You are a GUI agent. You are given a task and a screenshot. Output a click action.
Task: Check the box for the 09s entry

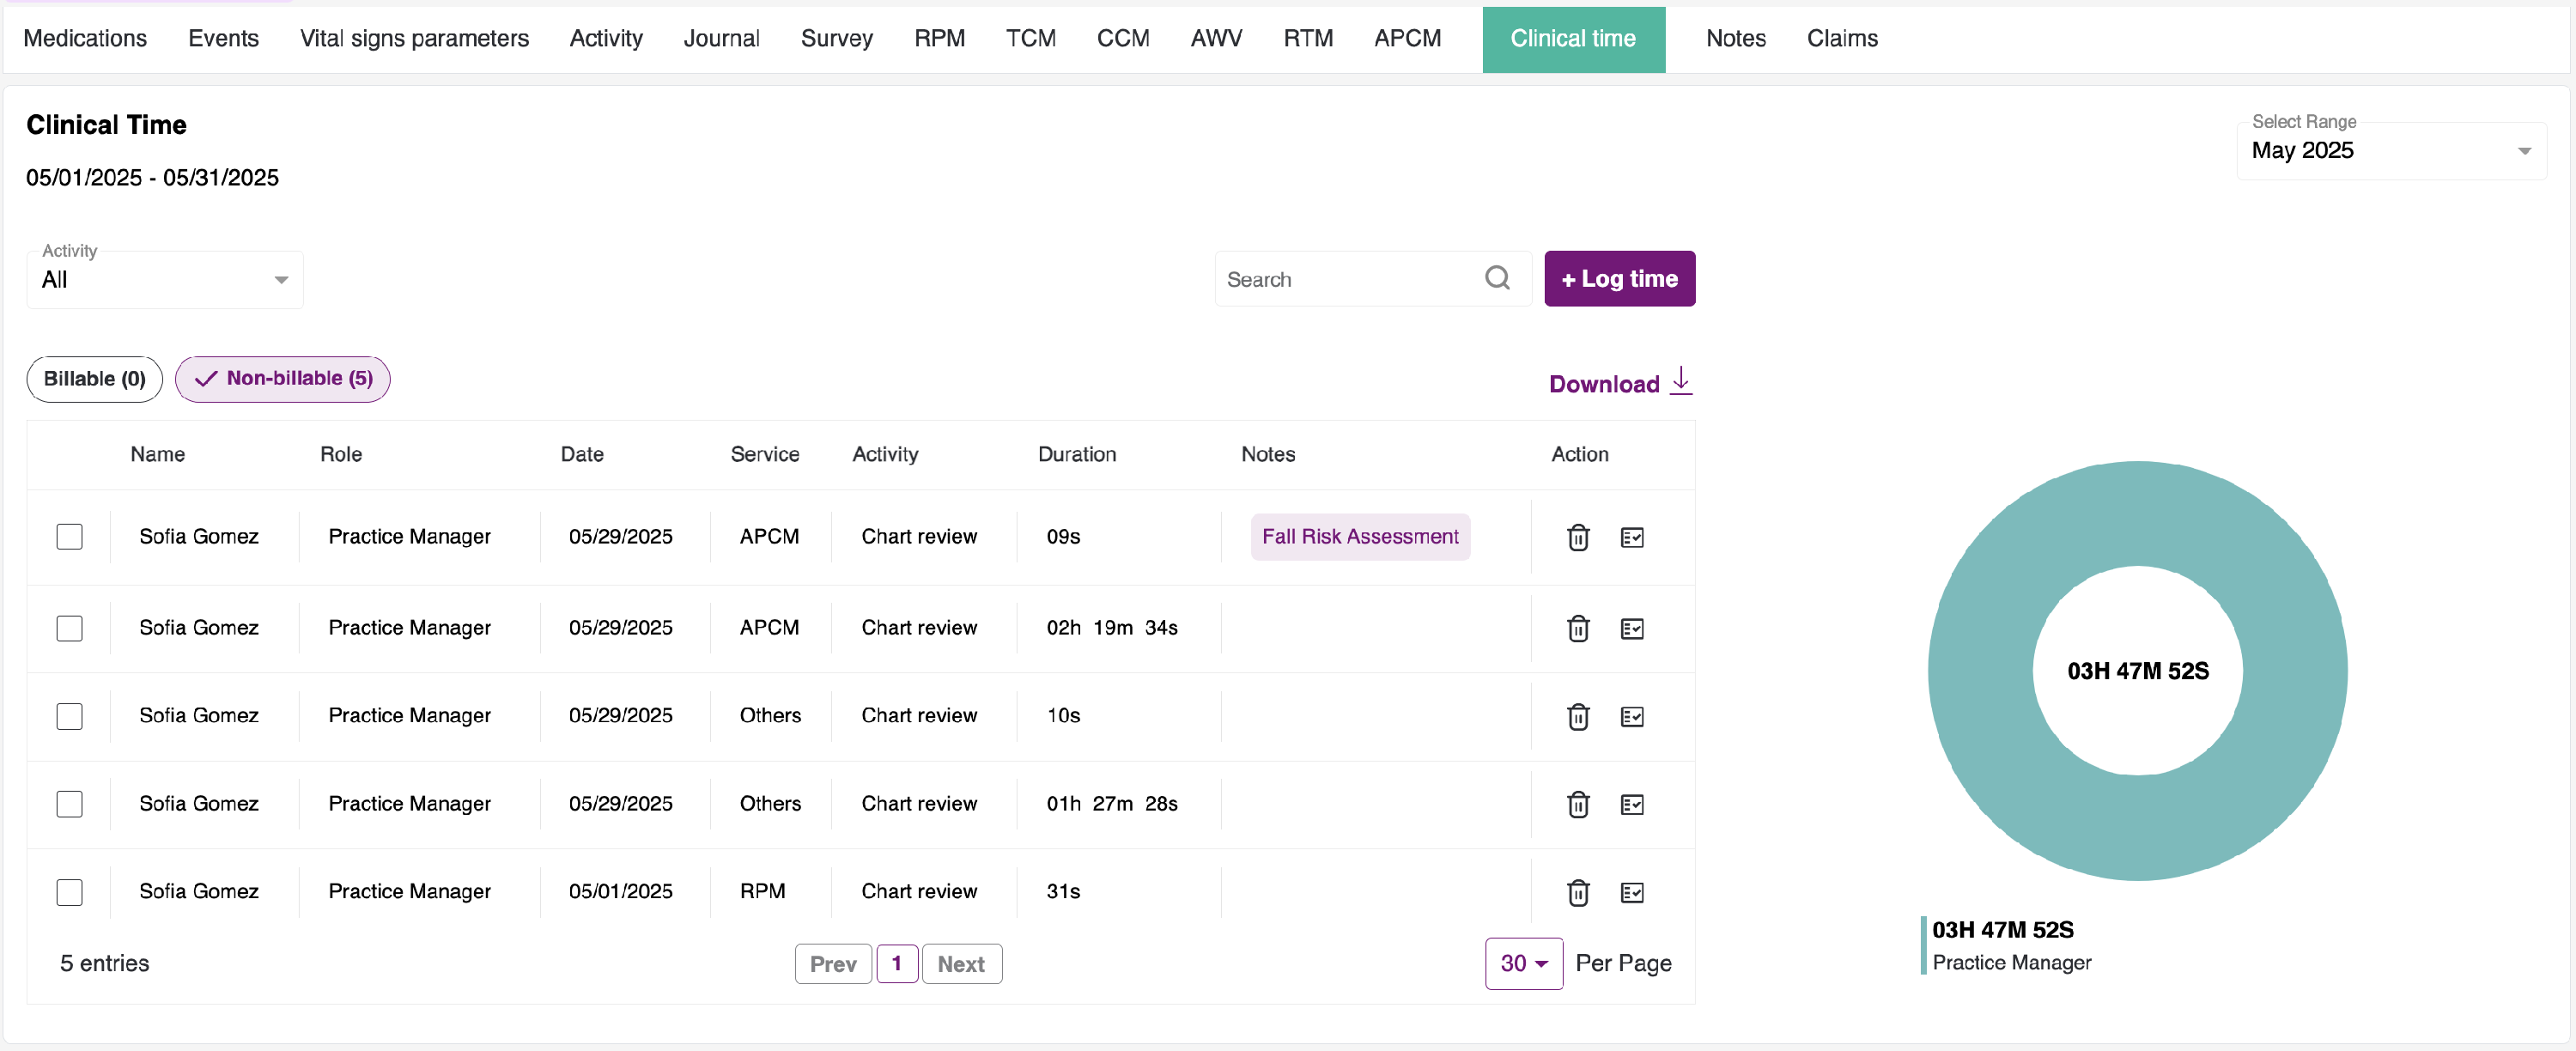(x=69, y=537)
